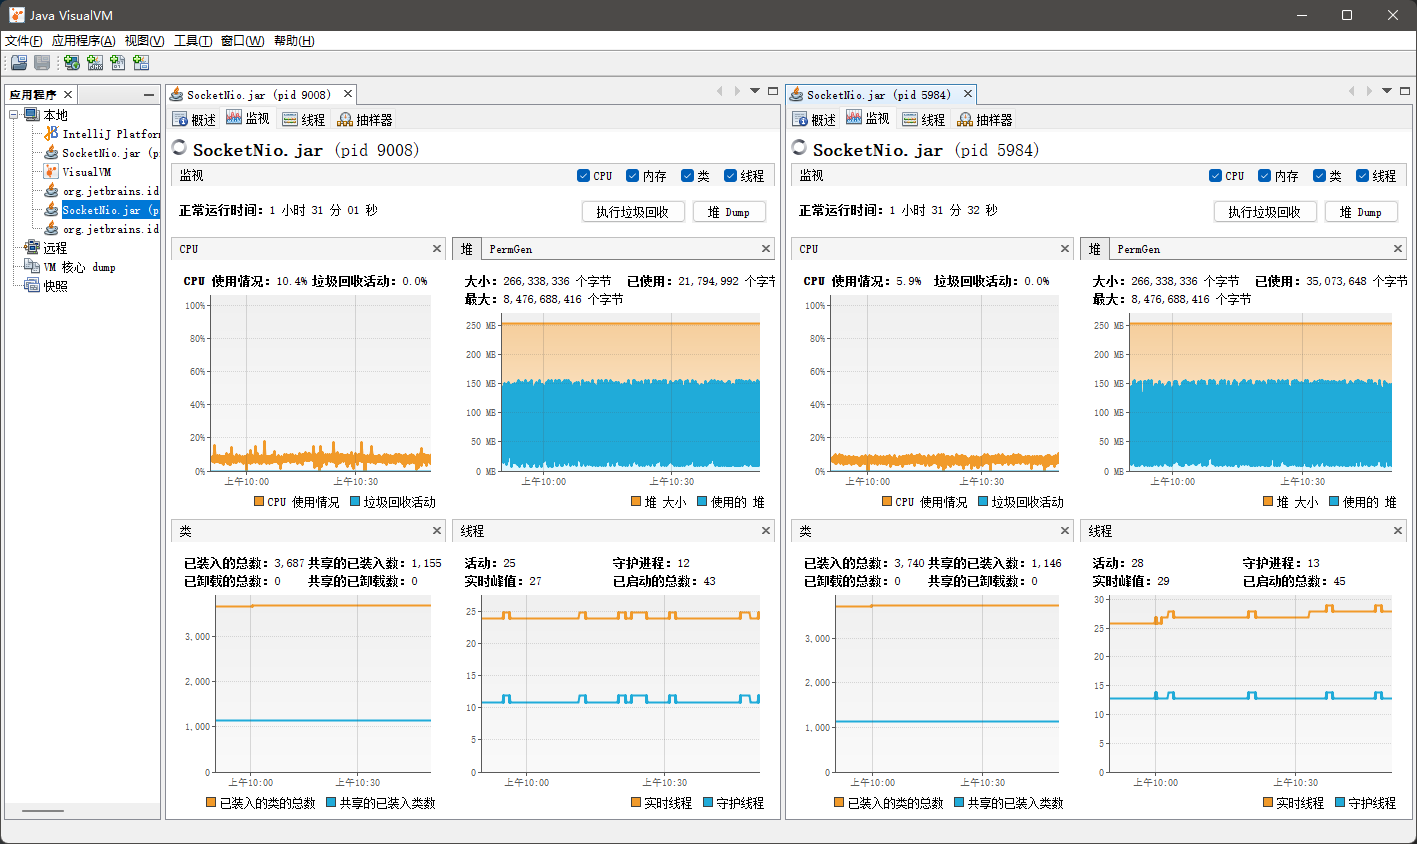Click 堆 Dump button in pid 9008 panel

pos(729,212)
